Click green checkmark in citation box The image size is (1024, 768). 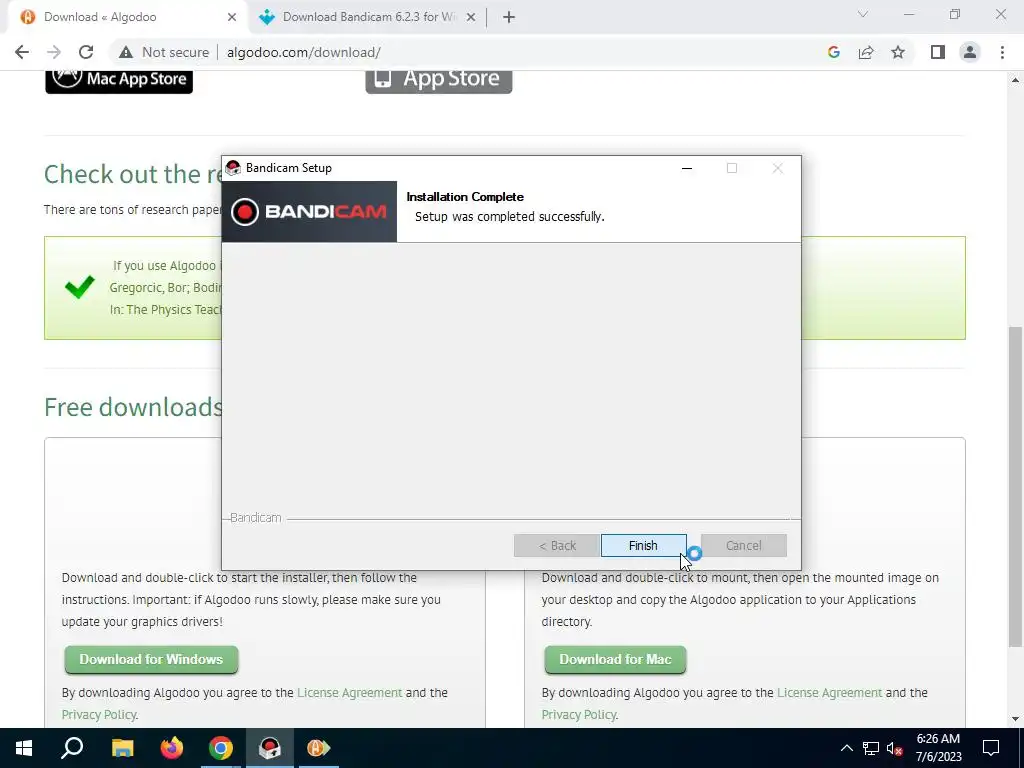click(x=80, y=287)
